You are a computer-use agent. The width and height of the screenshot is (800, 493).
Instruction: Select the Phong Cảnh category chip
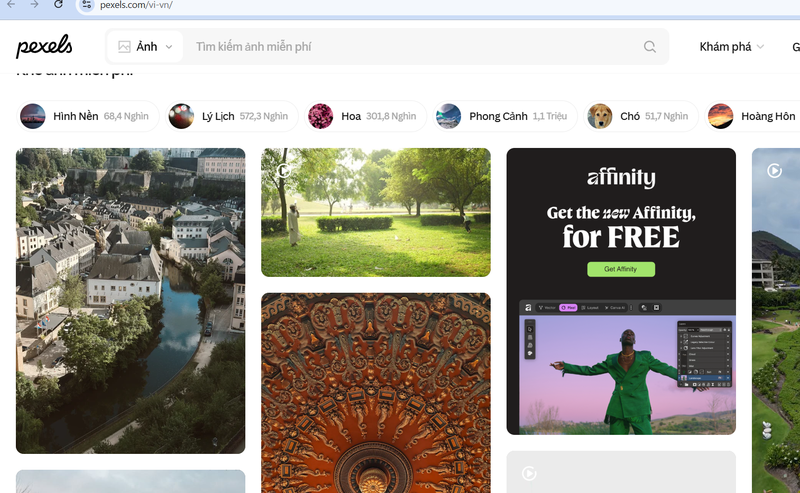click(505, 116)
